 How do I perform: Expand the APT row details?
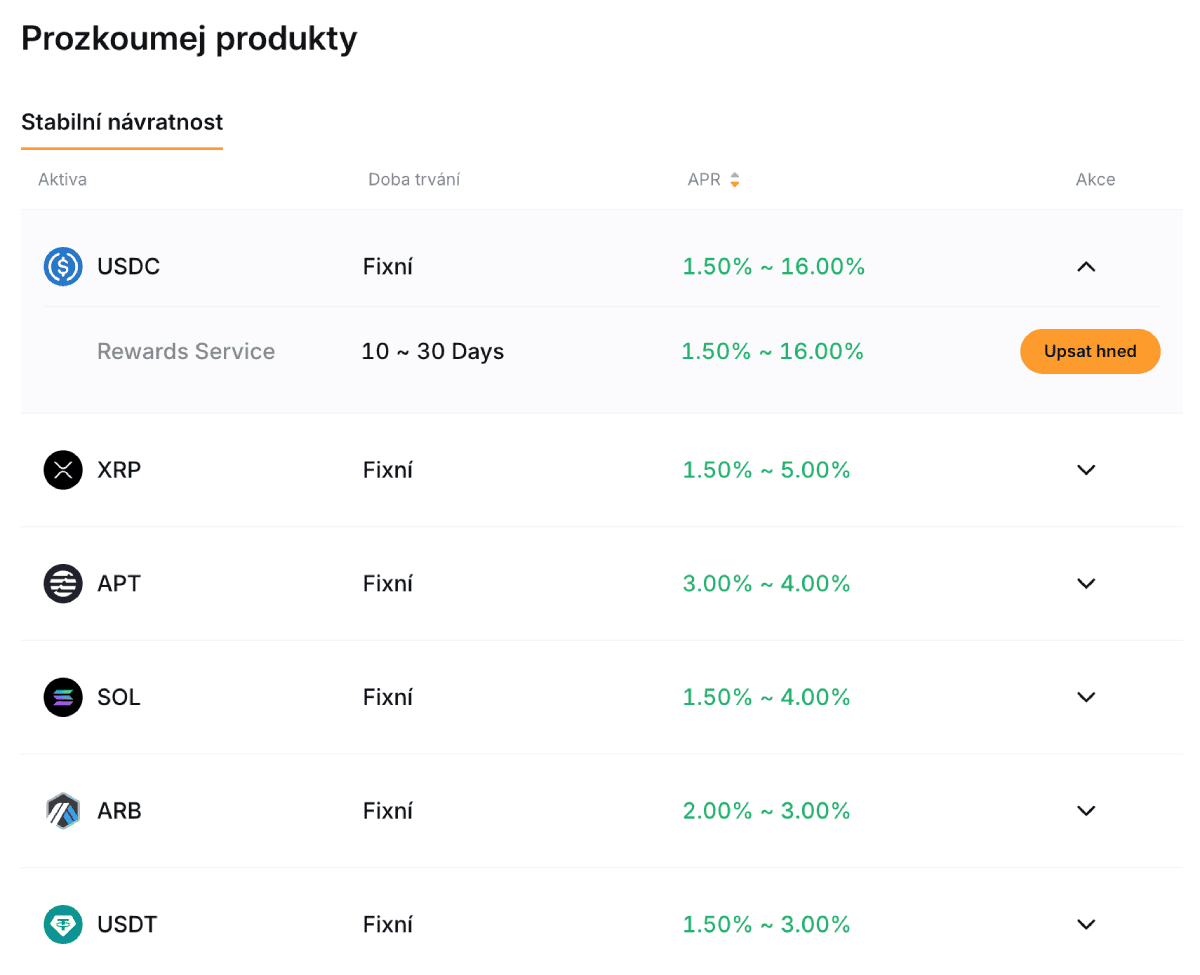click(1086, 583)
